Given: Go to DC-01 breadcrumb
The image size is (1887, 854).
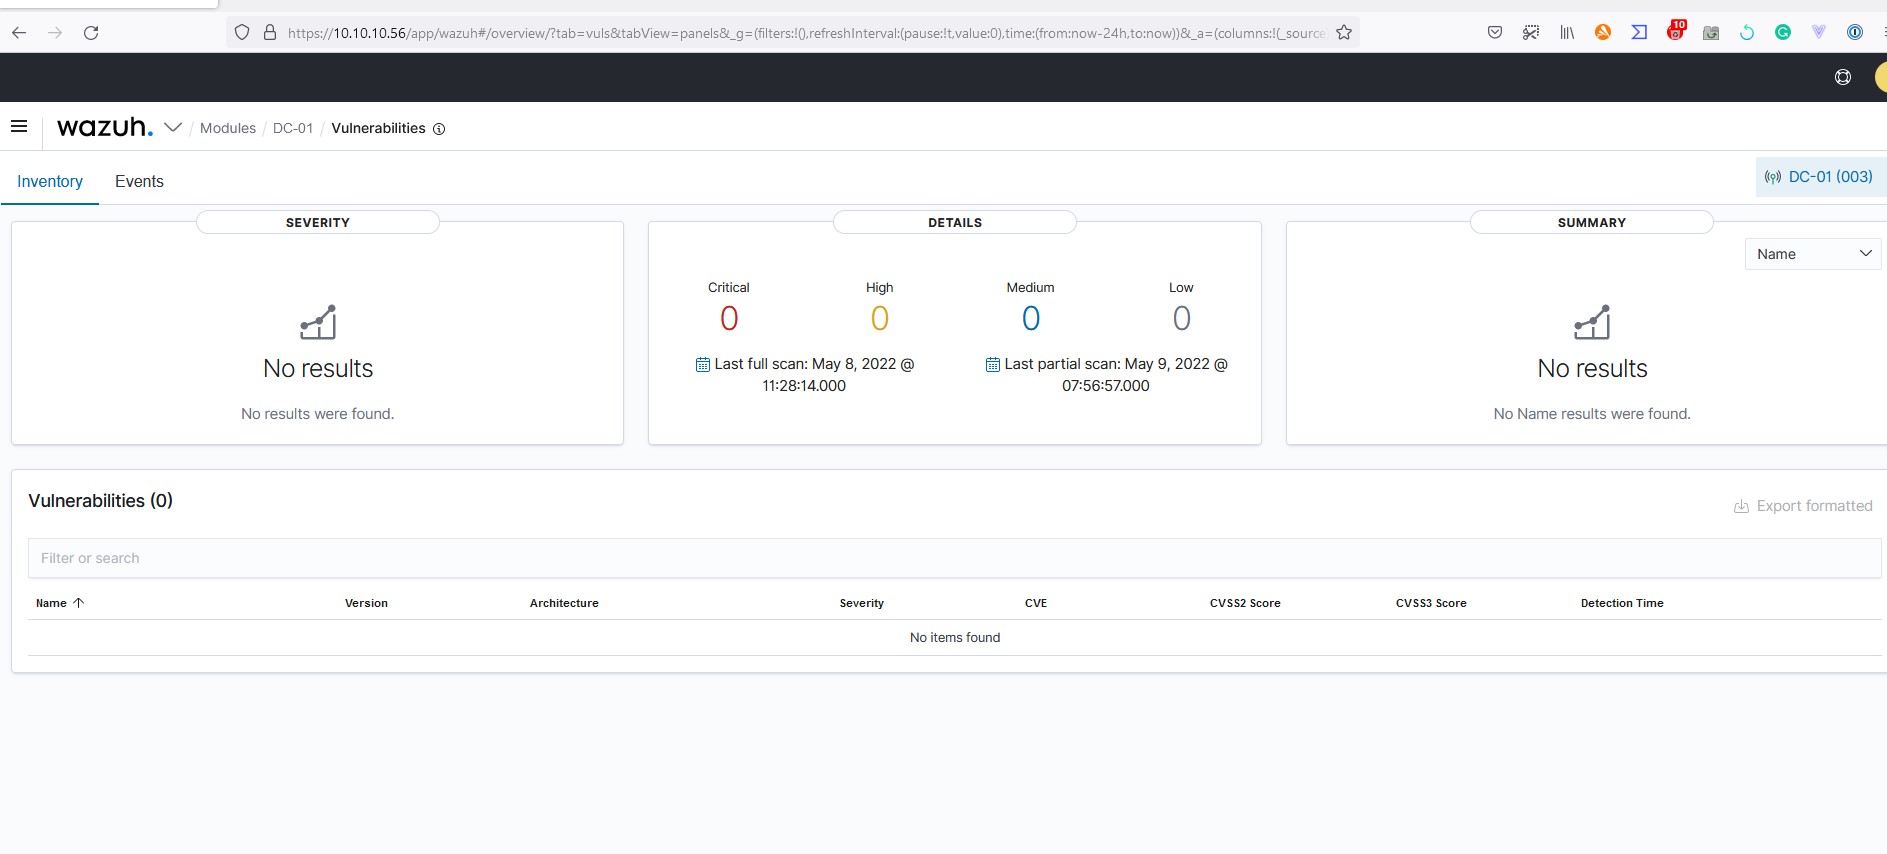Looking at the screenshot, I should [293, 128].
